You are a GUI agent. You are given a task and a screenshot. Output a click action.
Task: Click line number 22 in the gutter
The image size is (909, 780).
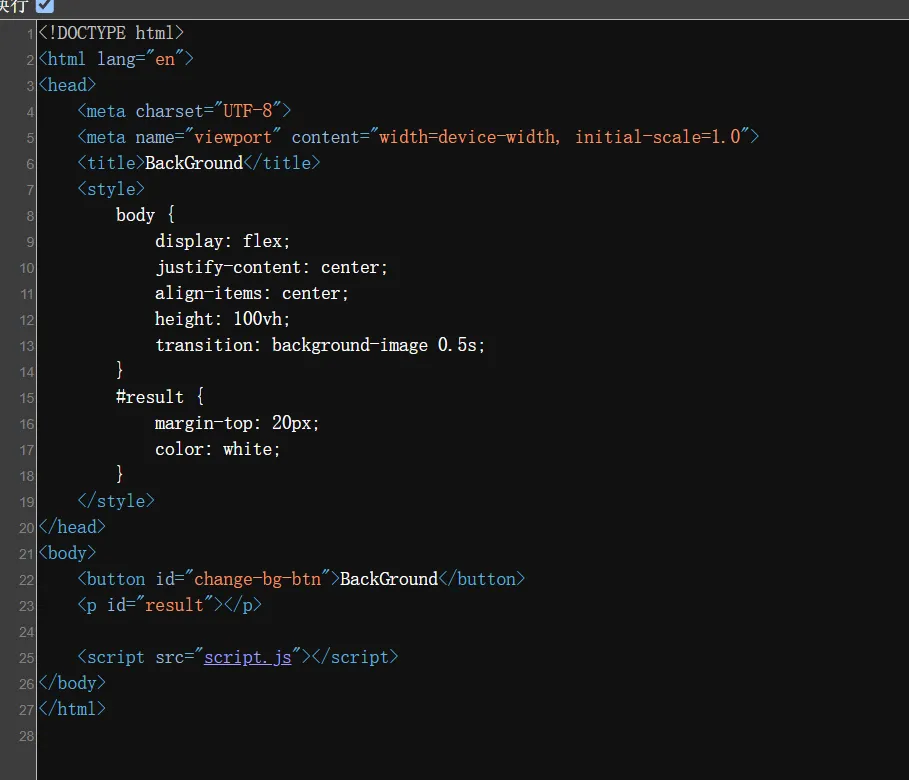pos(27,580)
